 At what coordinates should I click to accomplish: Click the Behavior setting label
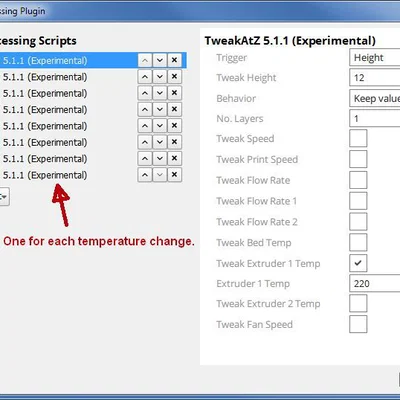pyautogui.click(x=236, y=99)
